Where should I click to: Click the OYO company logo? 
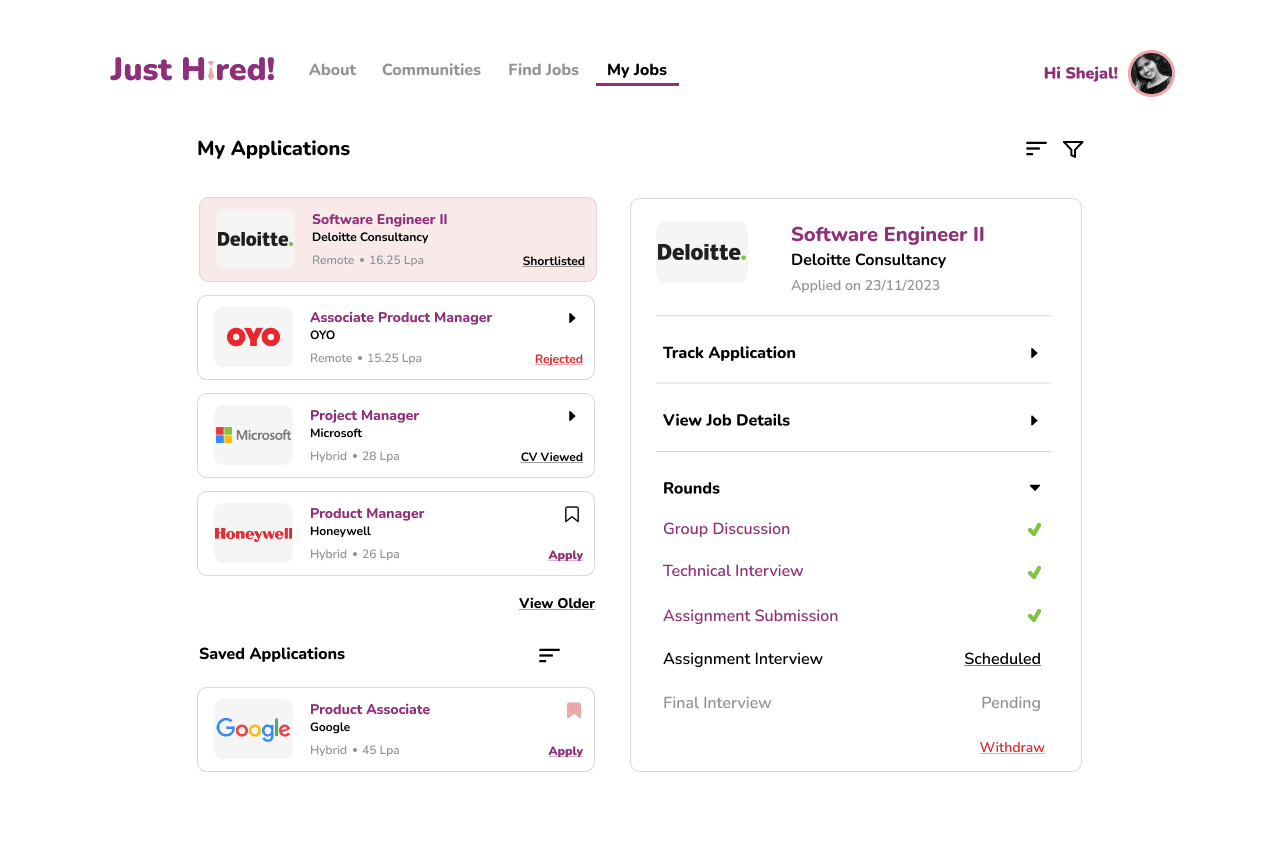pyautogui.click(x=253, y=337)
